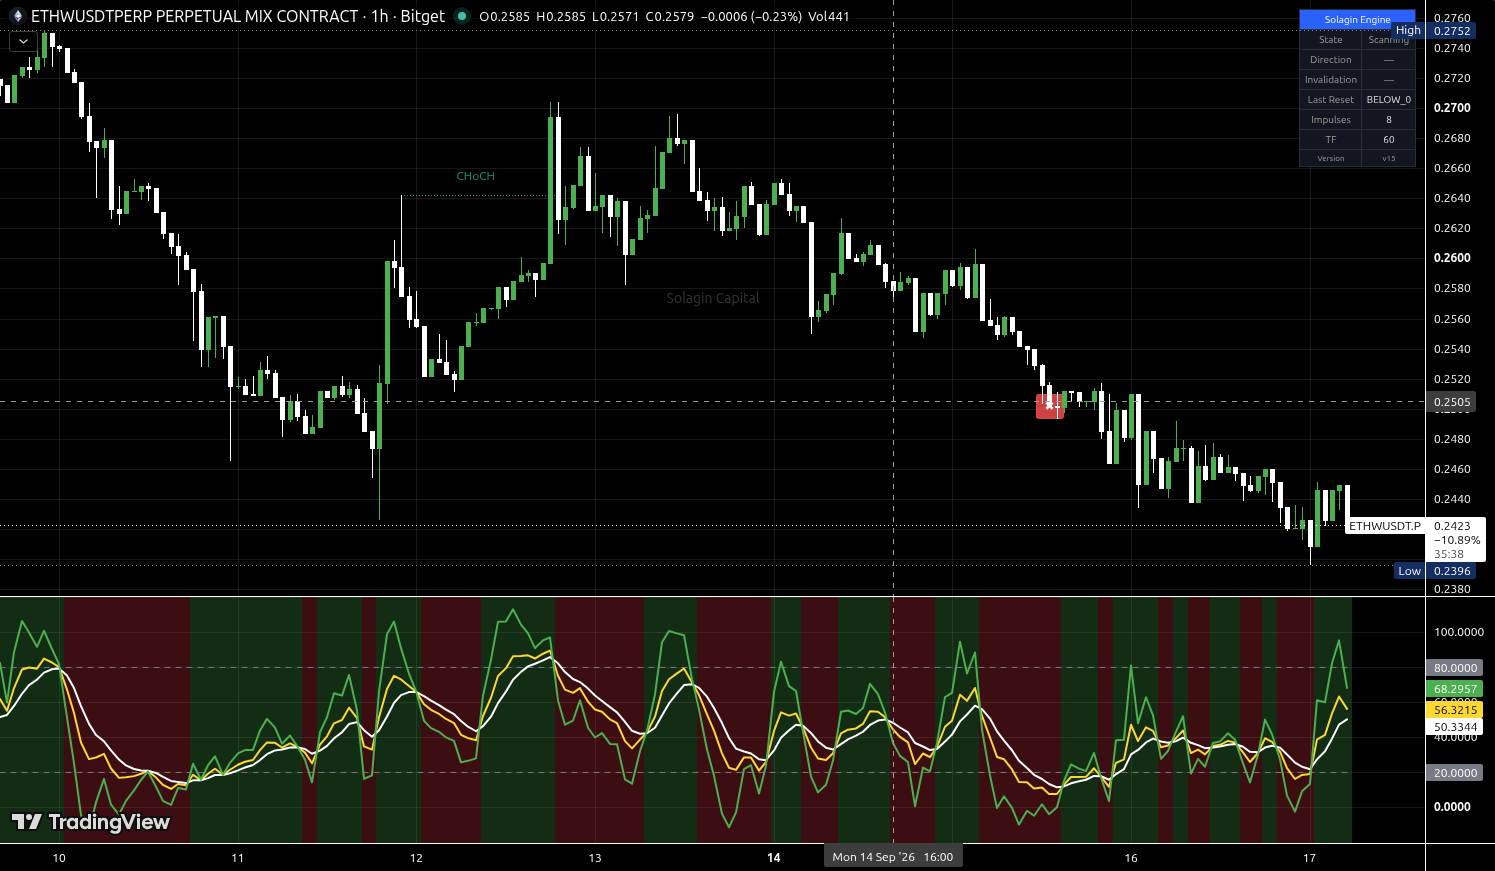Click the Bitget exchange name

pyautogui.click(x=423, y=16)
